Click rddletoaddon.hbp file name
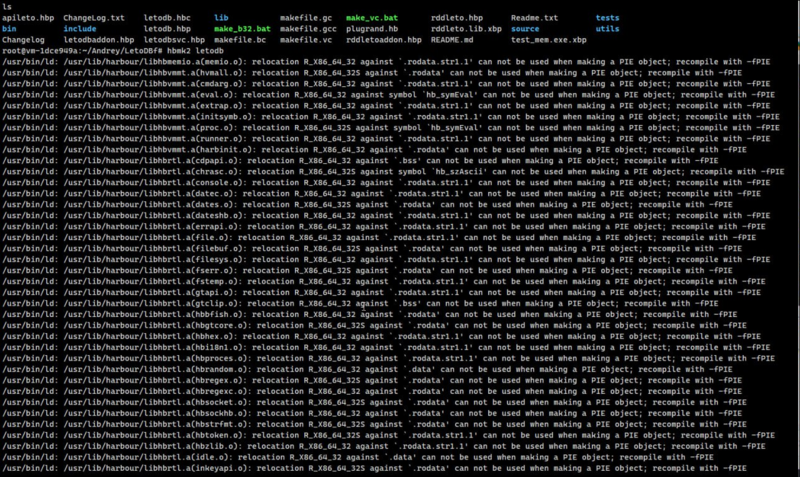800x477 pixels. click(x=384, y=40)
